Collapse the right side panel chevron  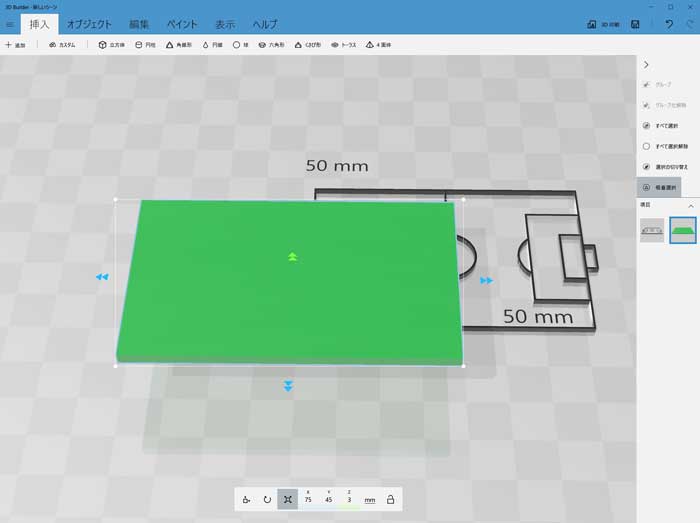click(x=646, y=65)
